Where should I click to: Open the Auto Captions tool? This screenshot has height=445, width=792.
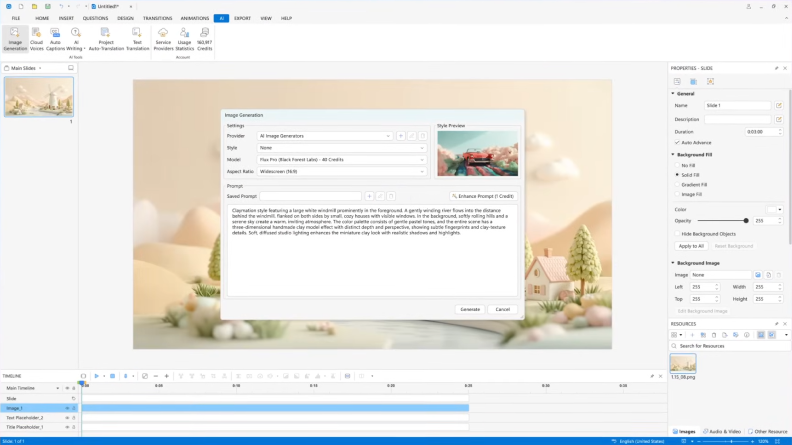pyautogui.click(x=55, y=38)
